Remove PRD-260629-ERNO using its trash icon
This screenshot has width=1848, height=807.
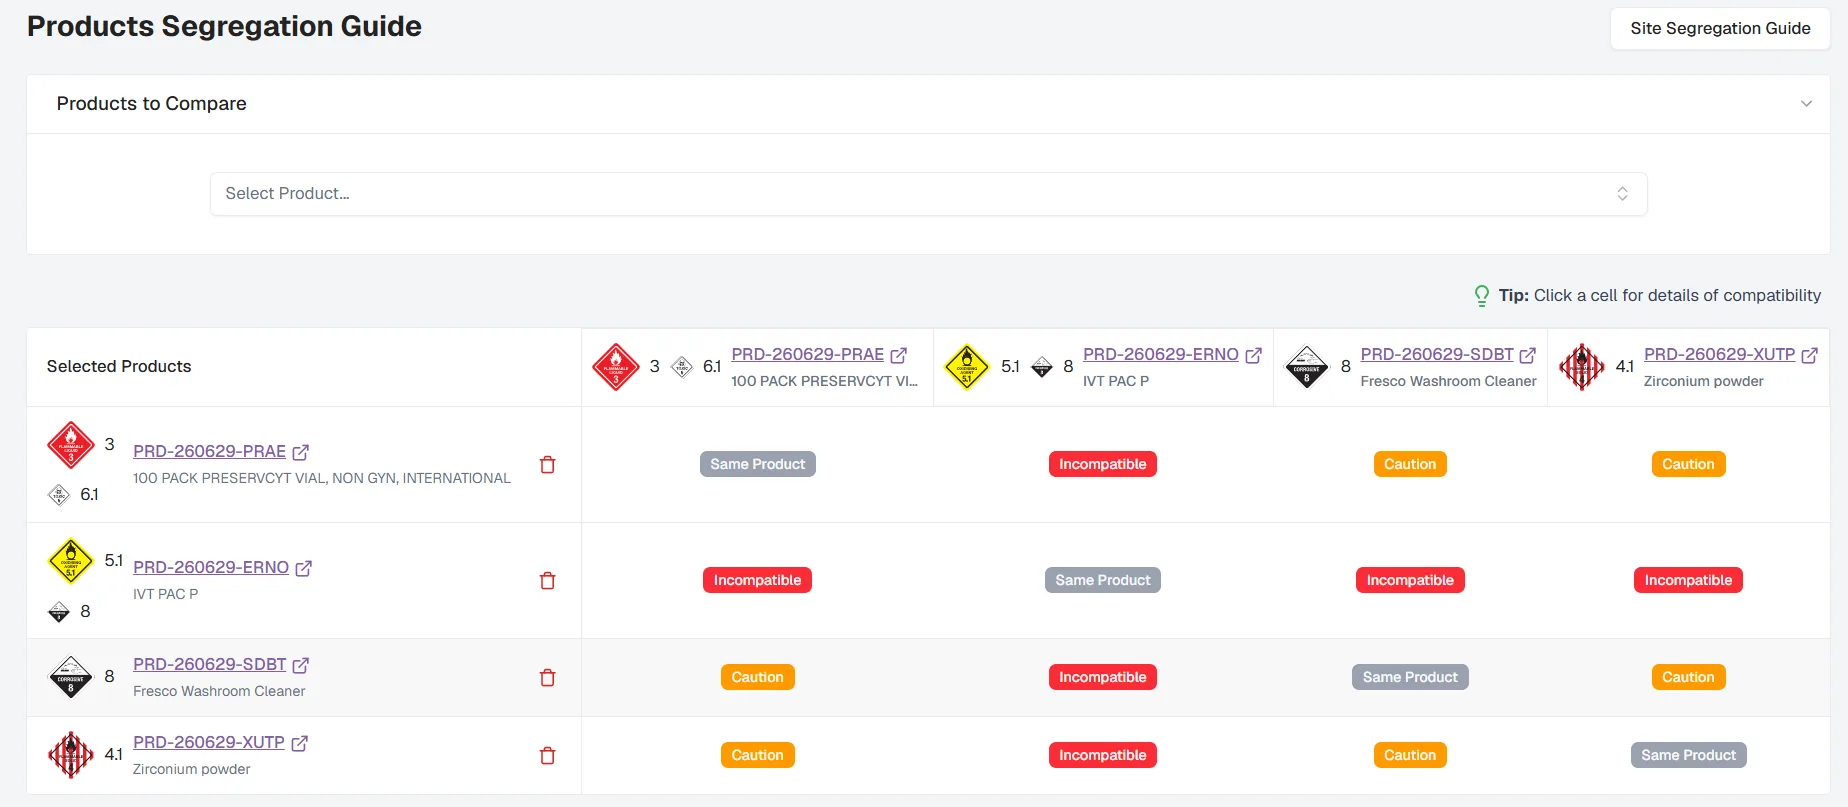pyautogui.click(x=547, y=581)
